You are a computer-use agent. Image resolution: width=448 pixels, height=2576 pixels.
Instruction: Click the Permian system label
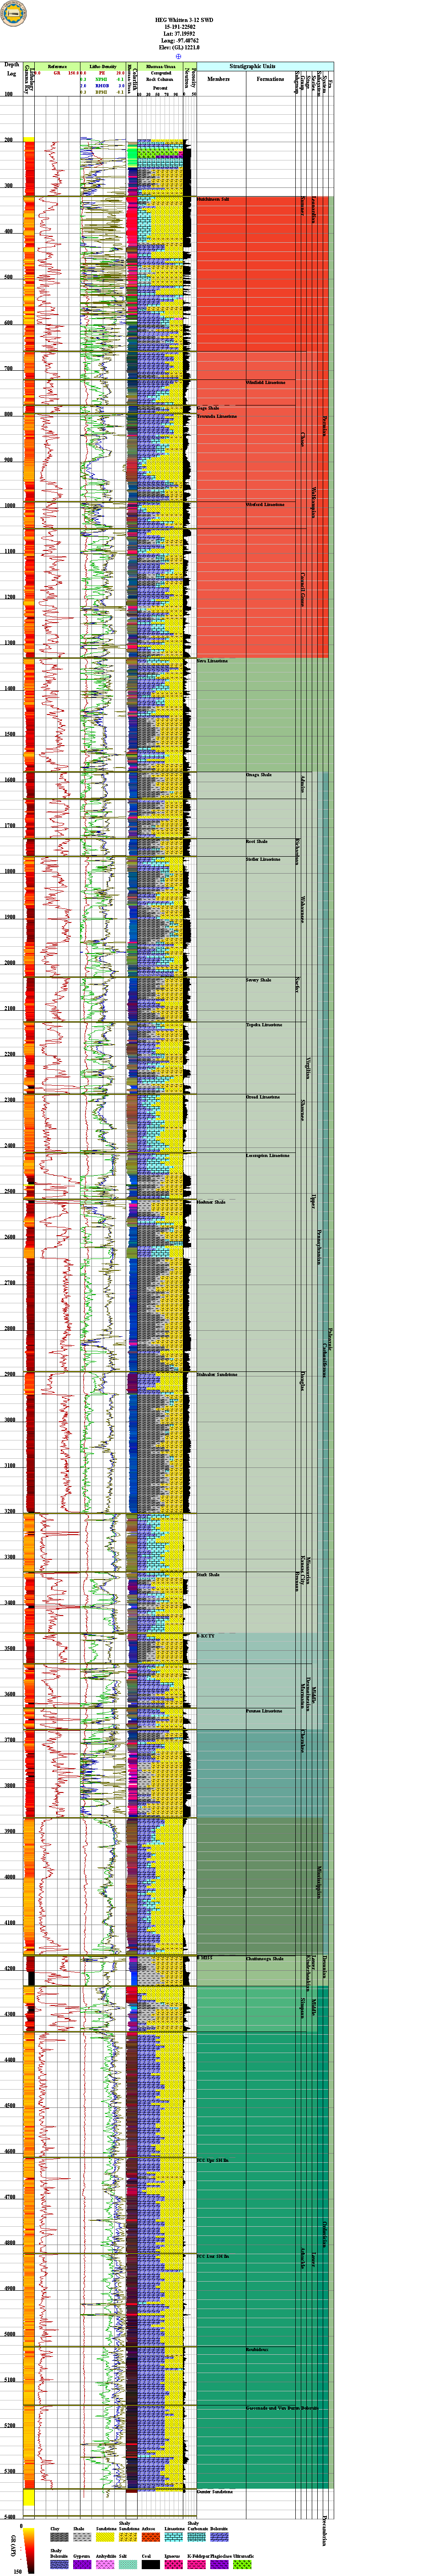point(324,426)
